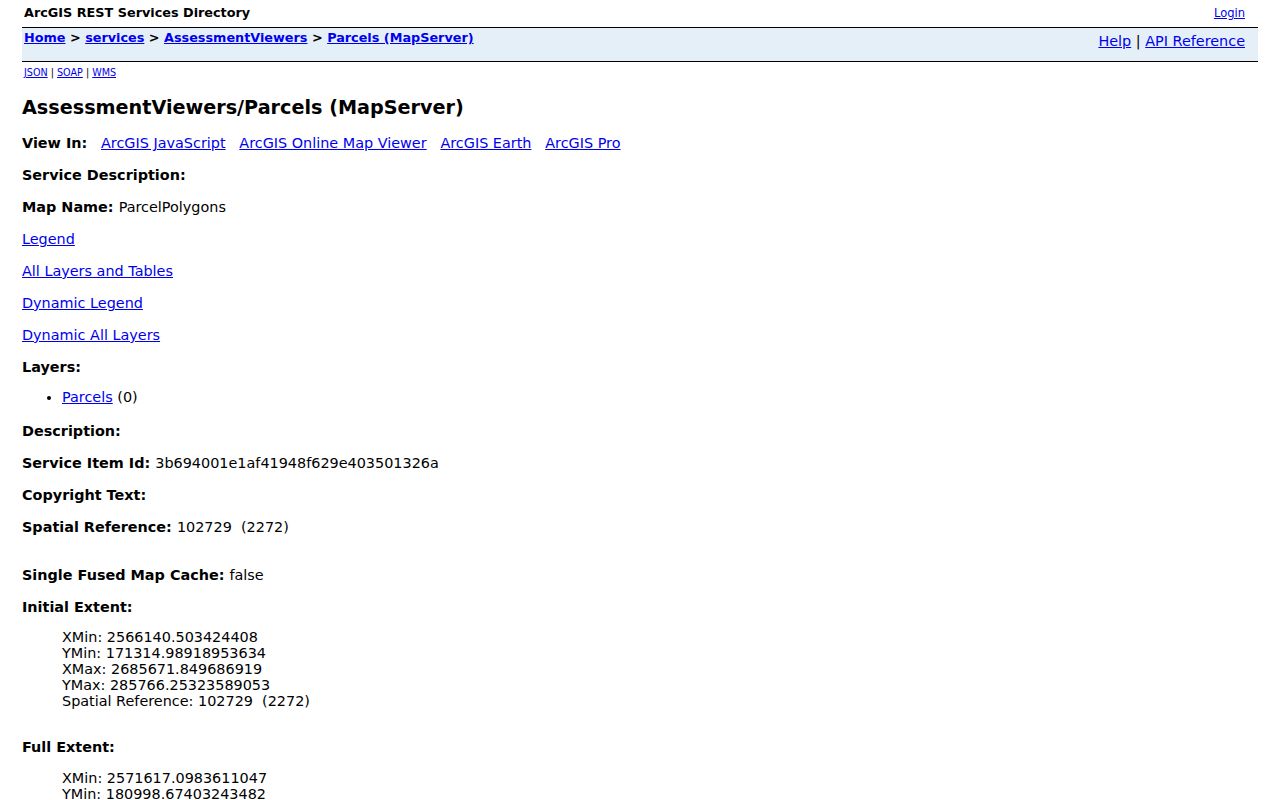This screenshot has width=1280, height=800.
Task: Open the services breadcrumb link
Action: click(x=115, y=38)
